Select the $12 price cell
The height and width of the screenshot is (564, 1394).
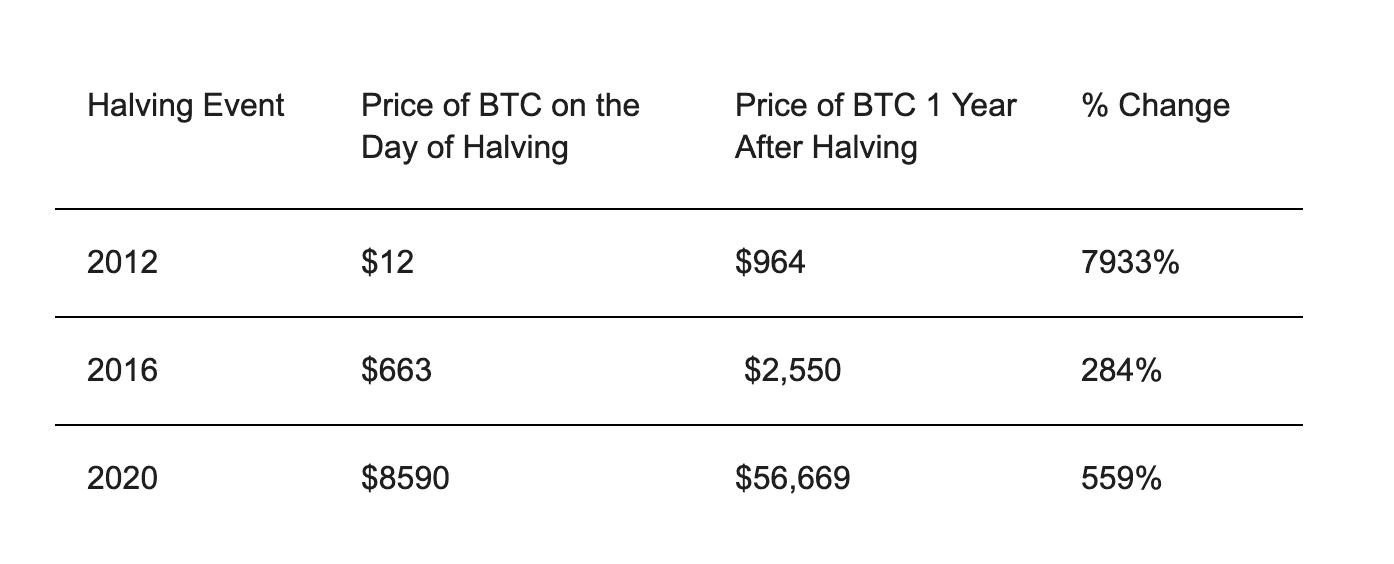tap(387, 263)
